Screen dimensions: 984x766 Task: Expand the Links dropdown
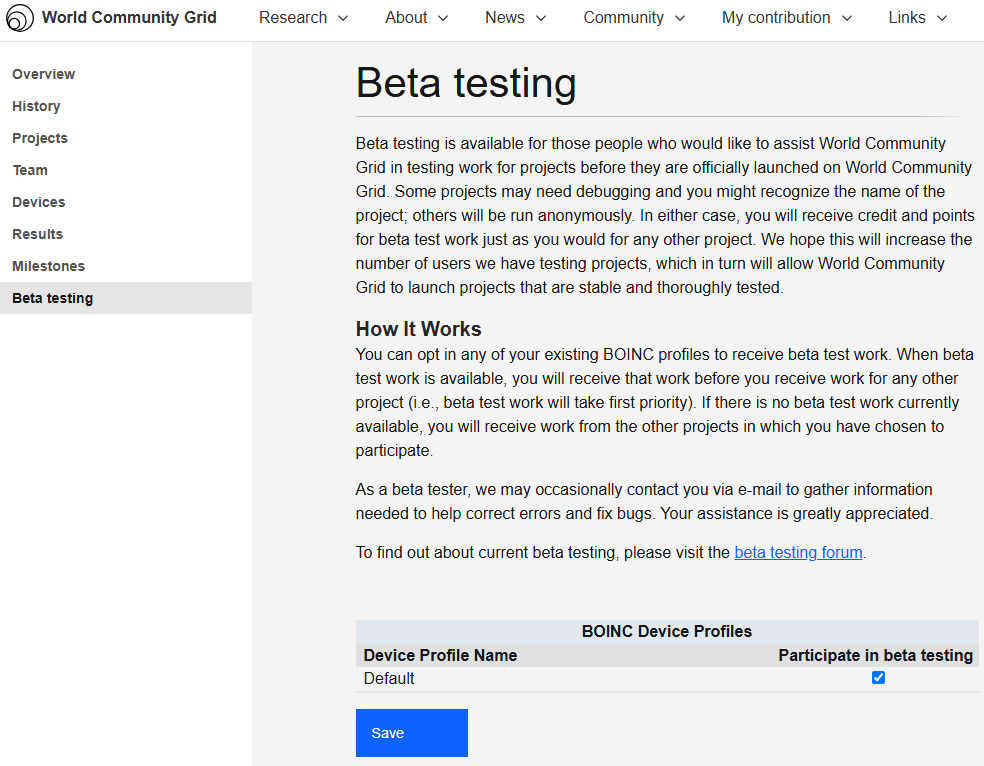point(917,18)
